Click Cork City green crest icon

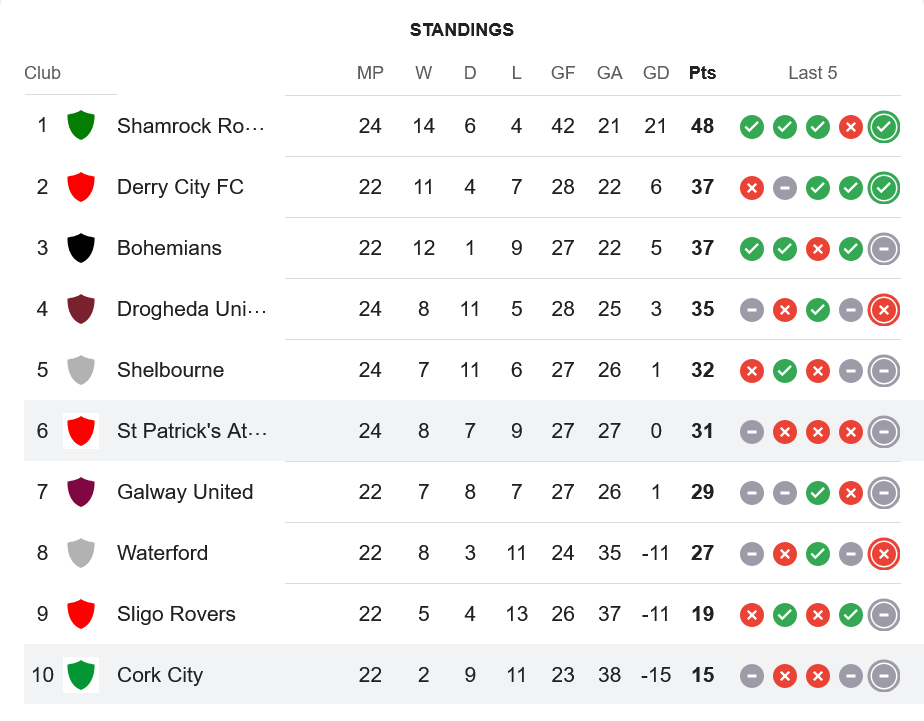(x=80, y=675)
